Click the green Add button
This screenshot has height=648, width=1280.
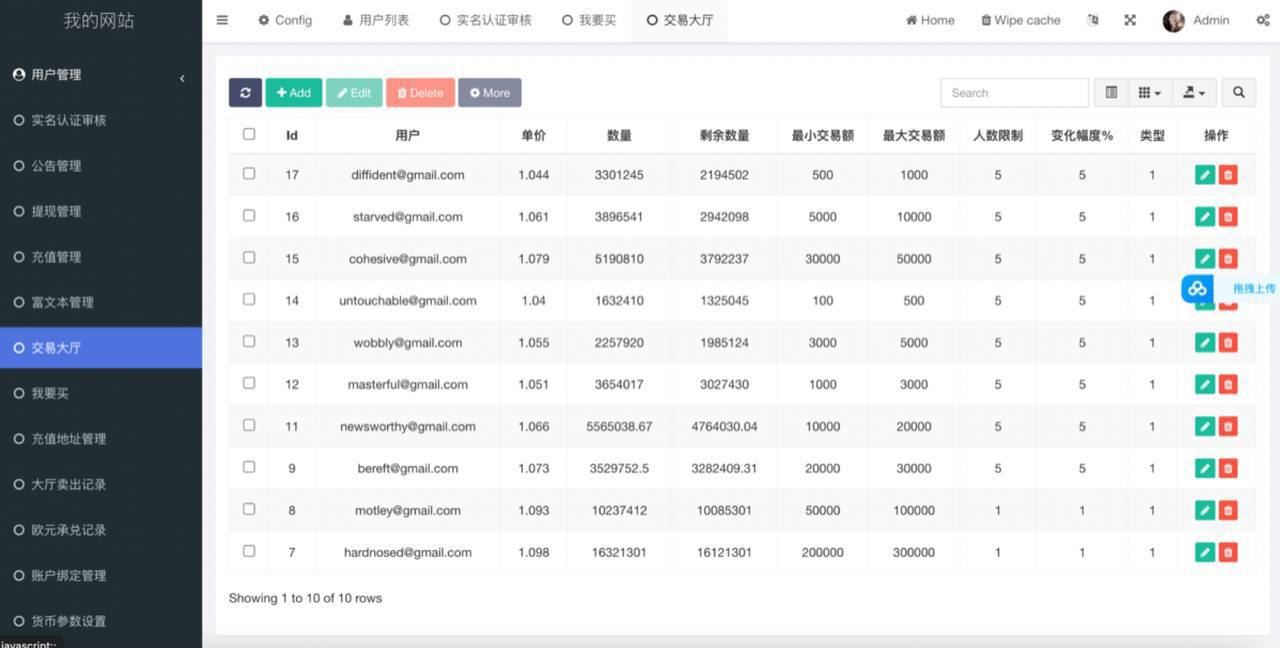(x=293, y=93)
